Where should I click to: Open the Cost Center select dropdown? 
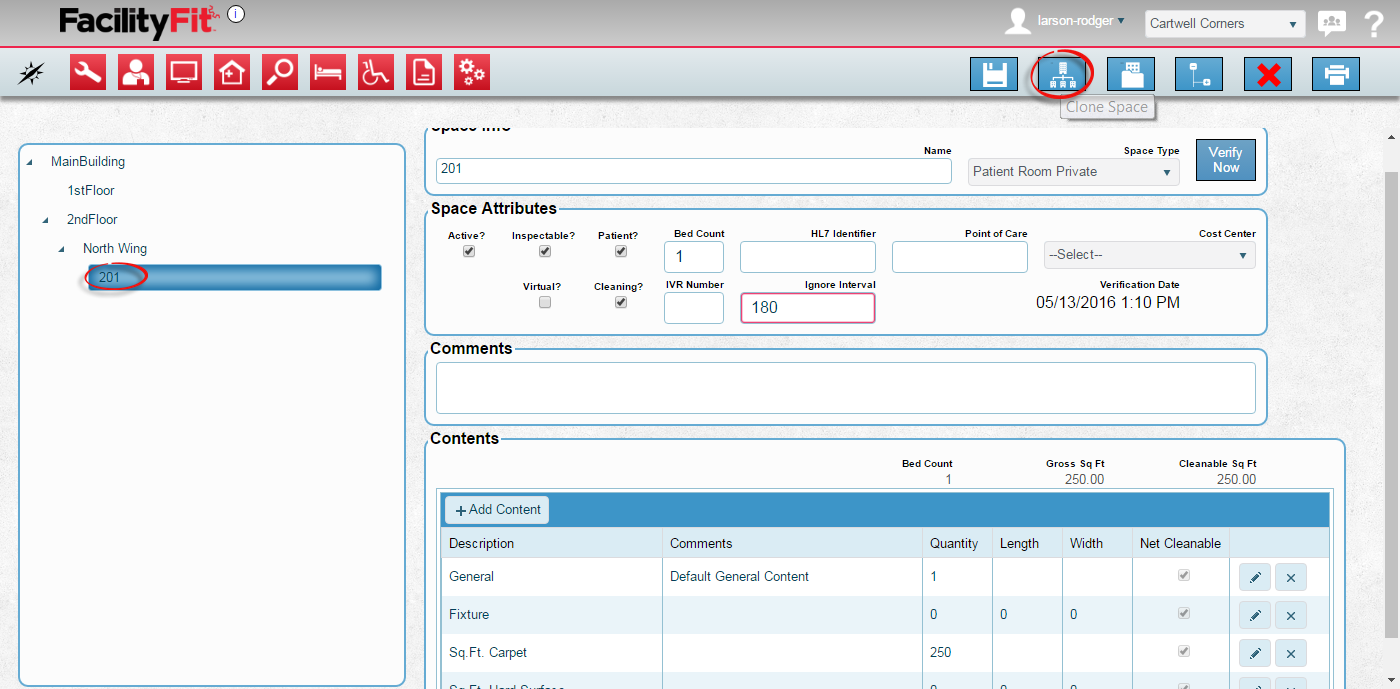tap(1149, 255)
